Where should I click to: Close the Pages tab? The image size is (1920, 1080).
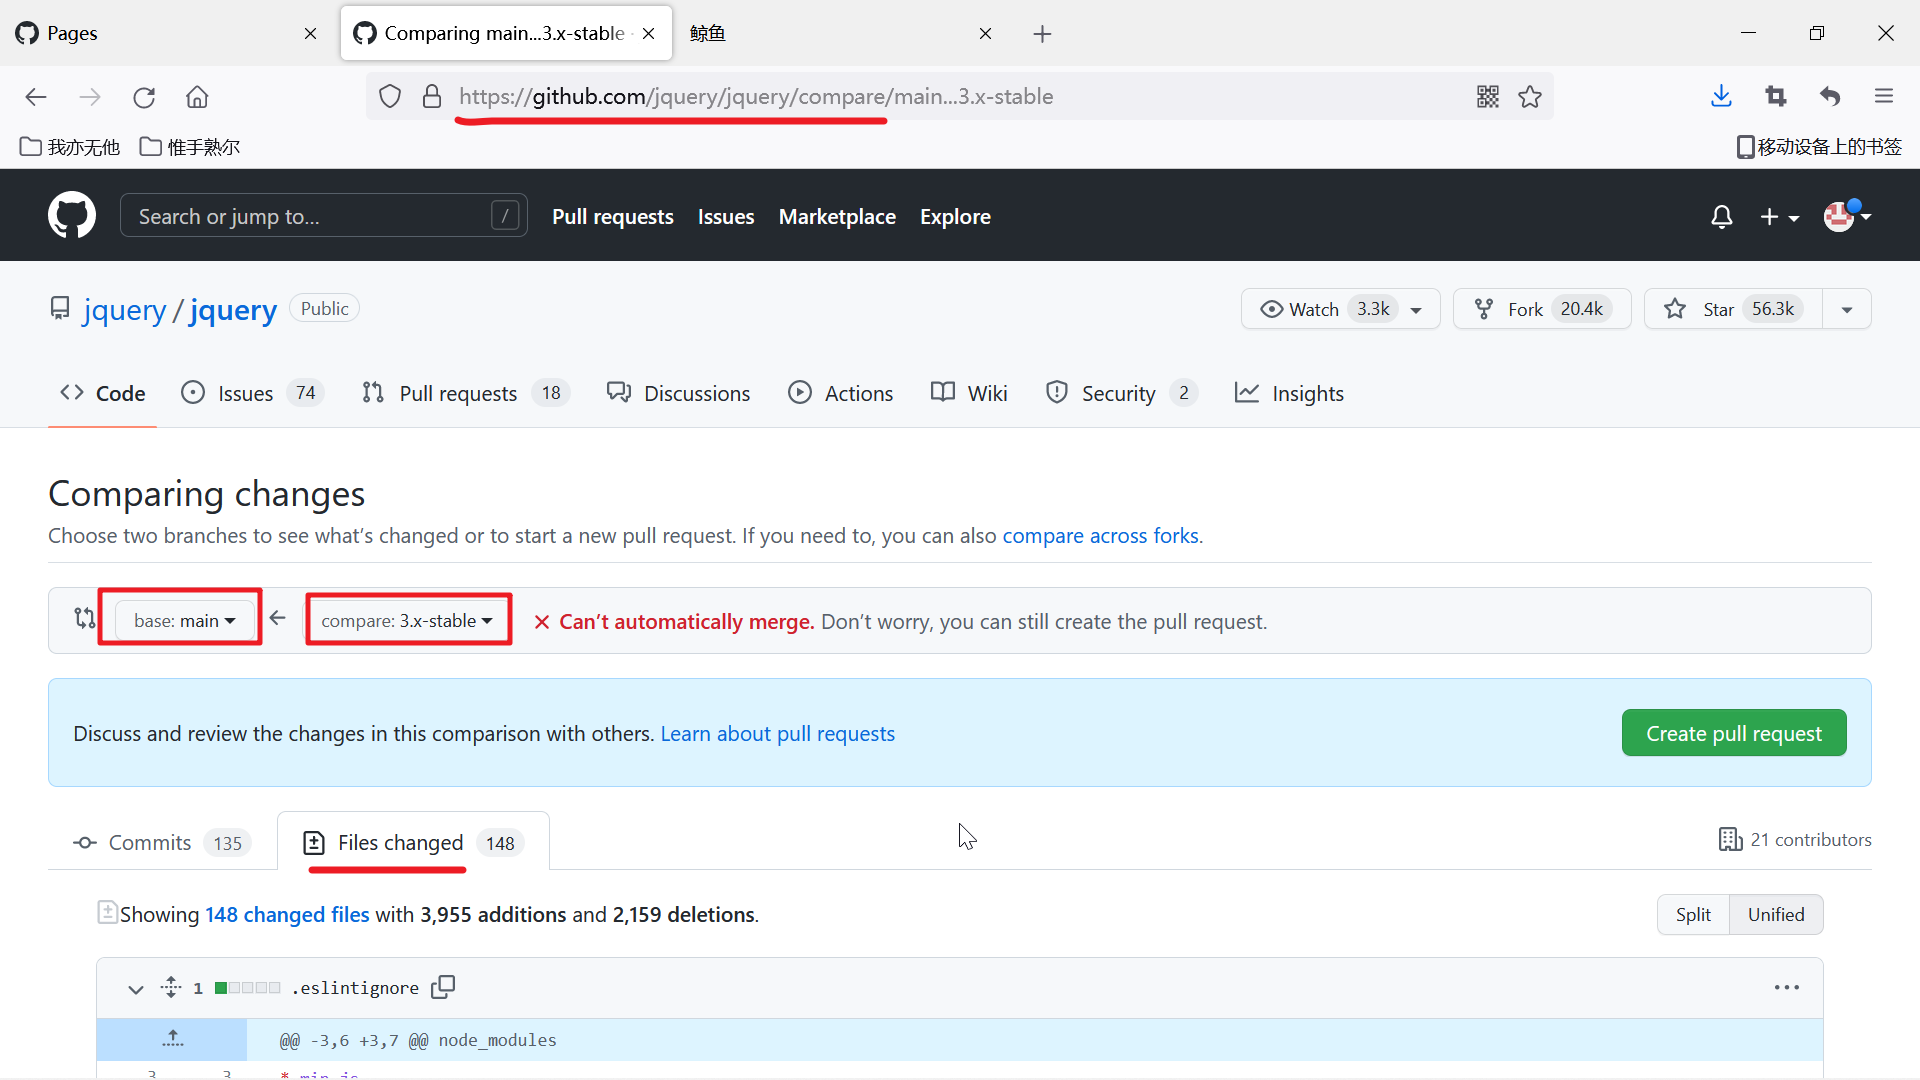[x=310, y=34]
